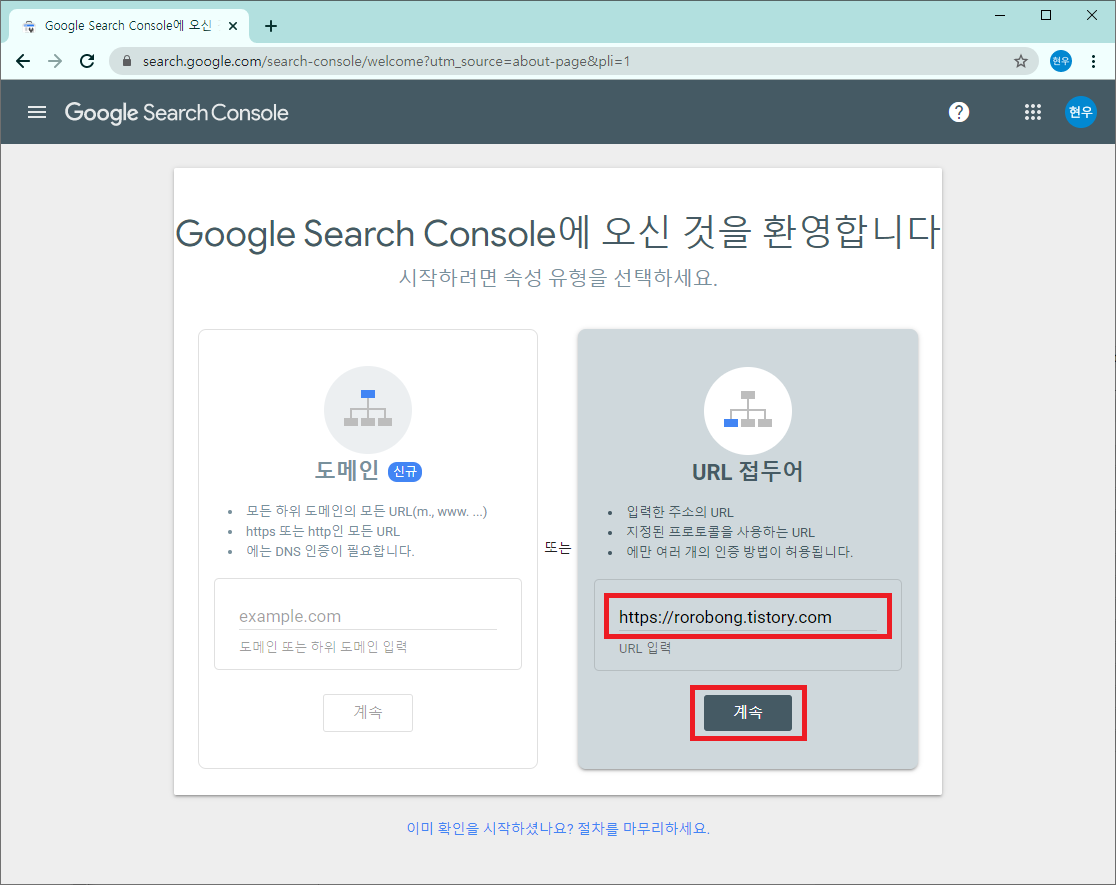
Task: Click the text 에는 DNS 인증이 필요합니다.
Action: click(x=330, y=551)
